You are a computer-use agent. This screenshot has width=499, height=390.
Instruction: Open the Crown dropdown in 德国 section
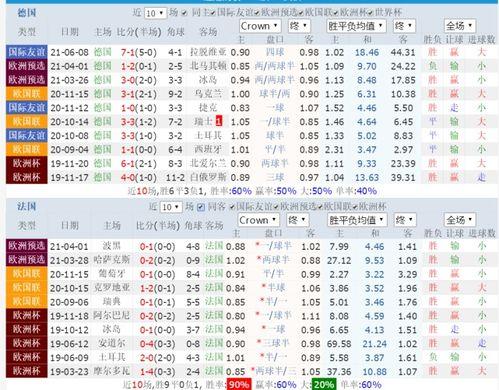coord(260,26)
